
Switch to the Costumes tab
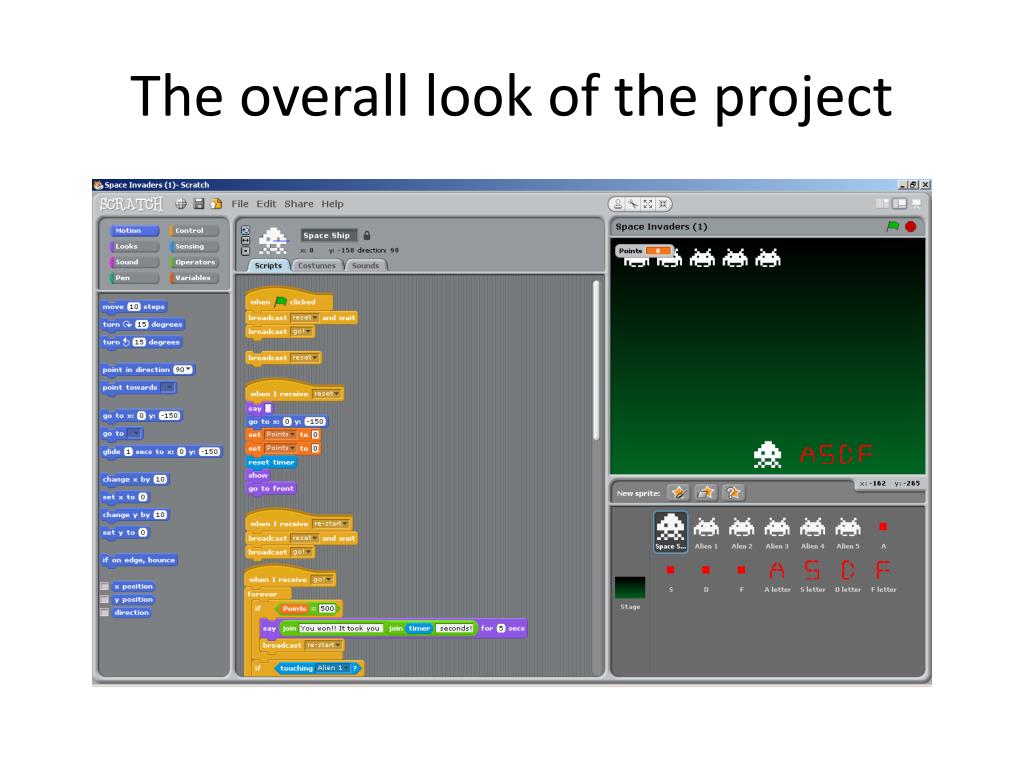coord(317,265)
